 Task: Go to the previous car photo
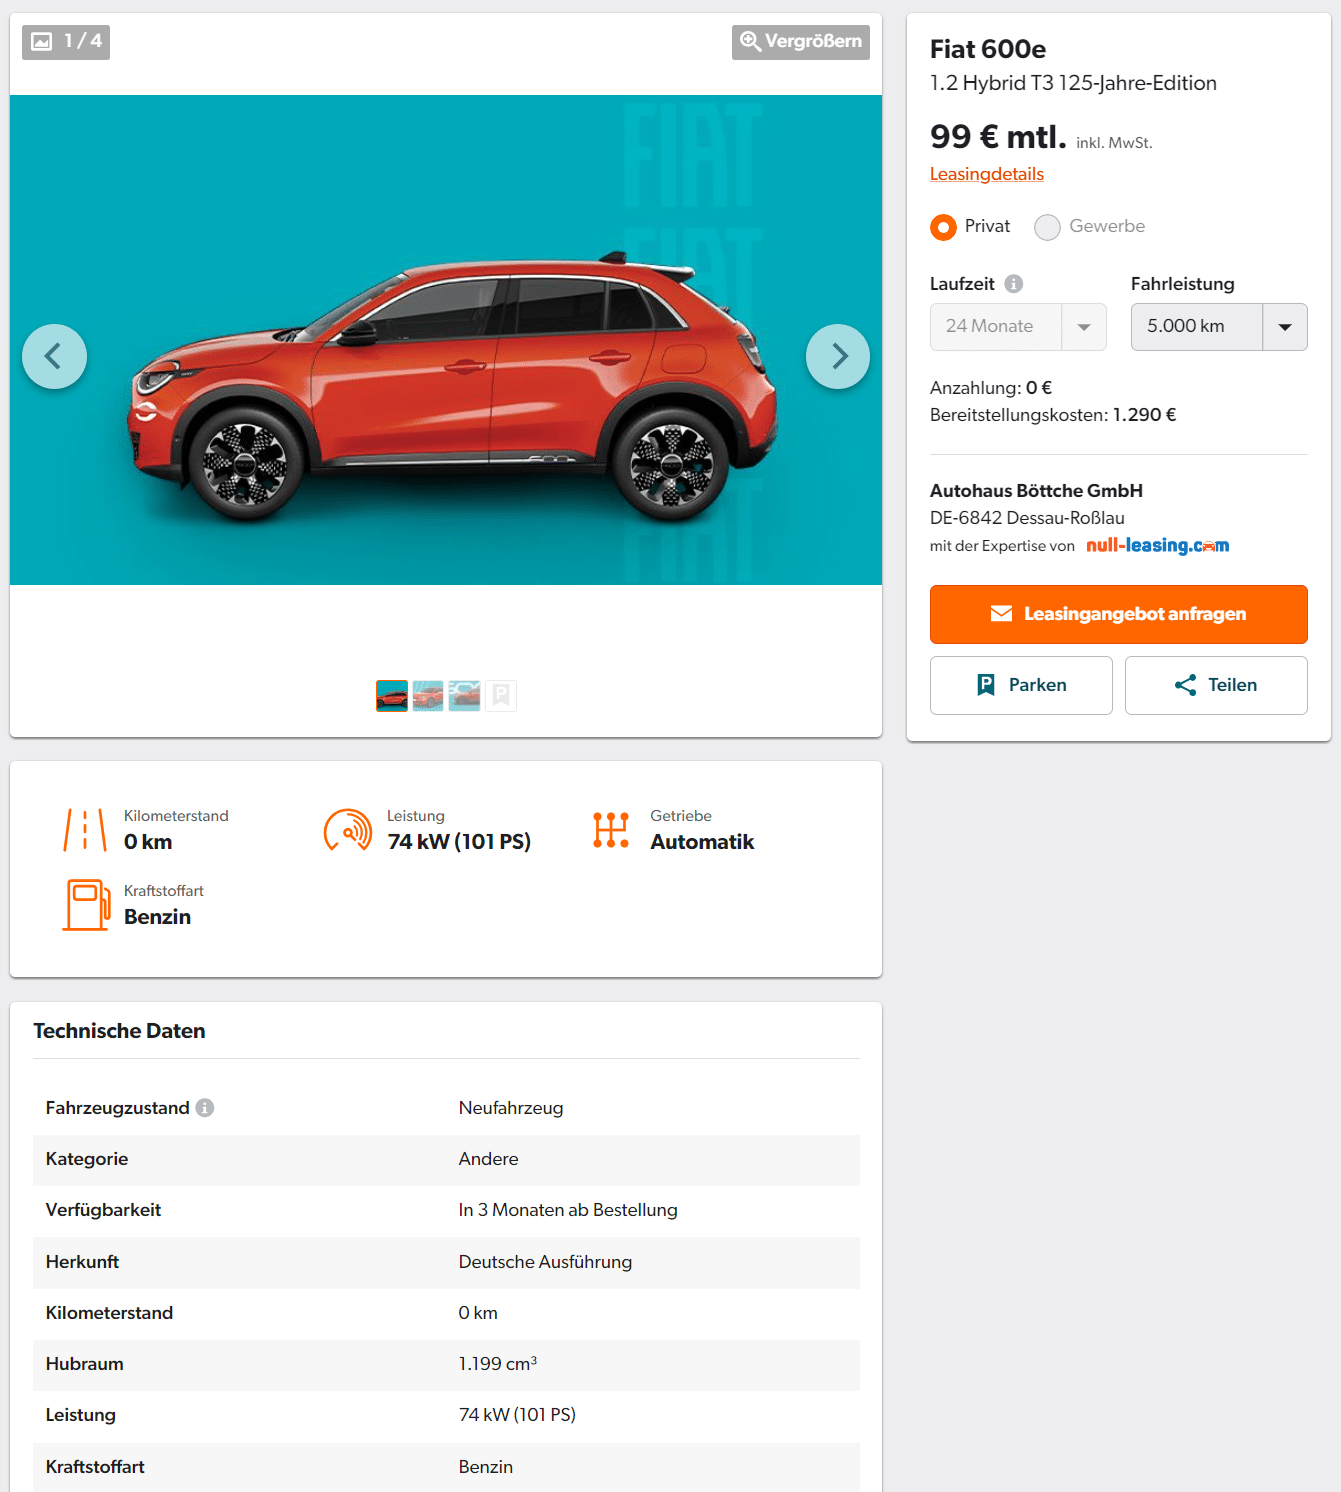55,356
